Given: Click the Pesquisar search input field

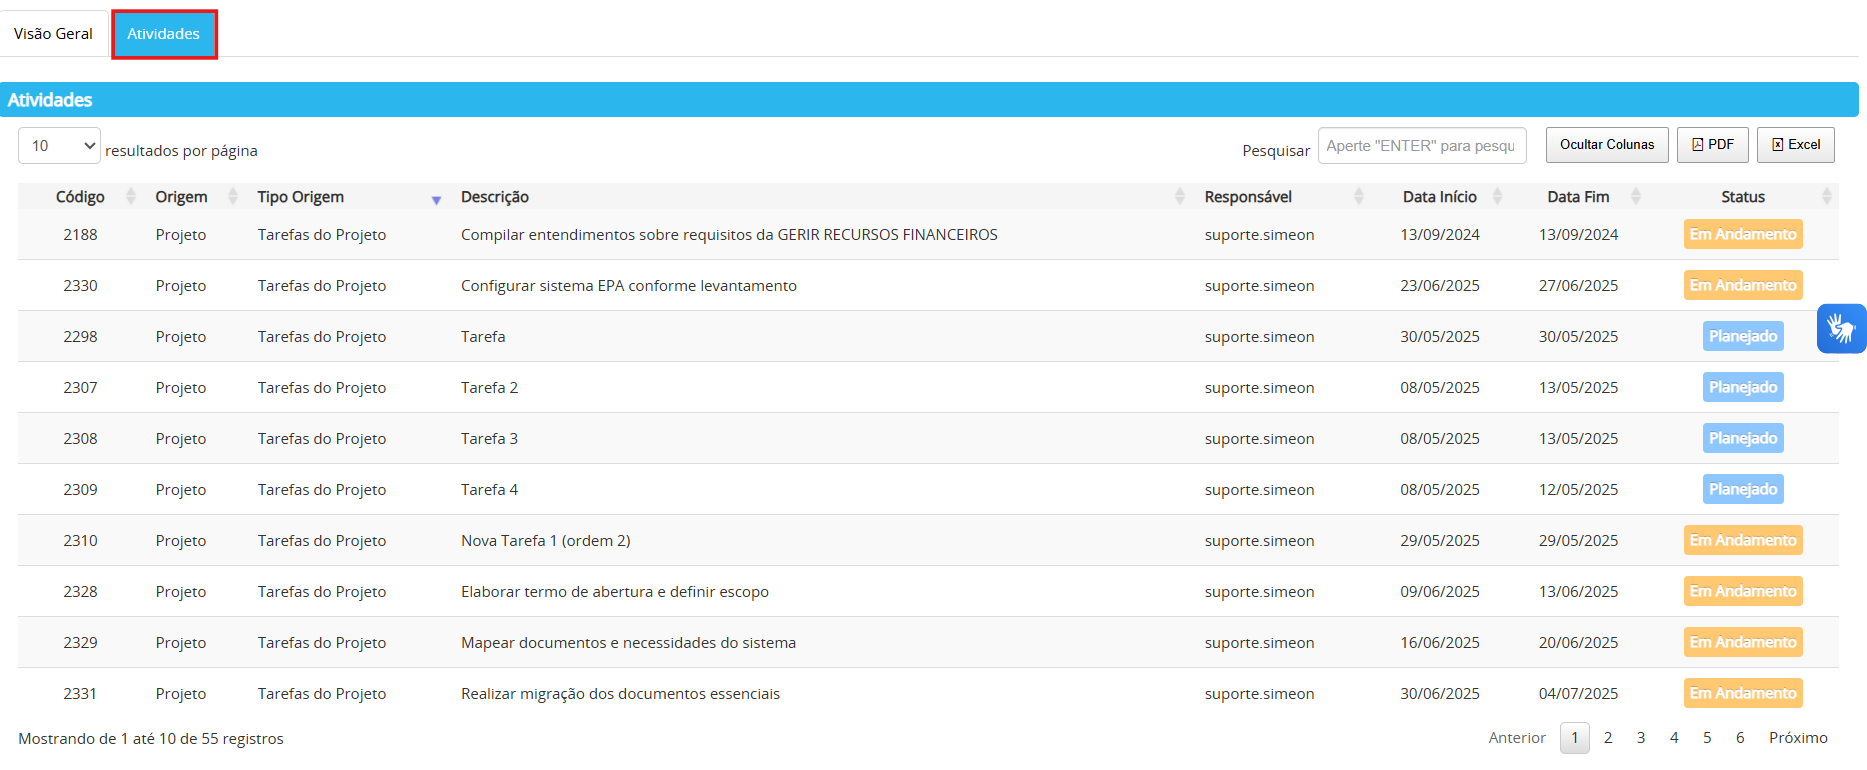Looking at the screenshot, I should (x=1421, y=146).
